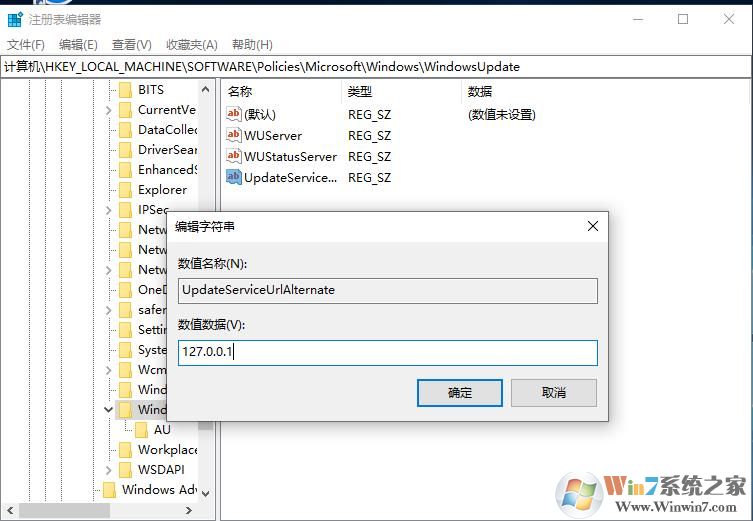
Task: Cancel the dialog with 取消
Action: [x=554, y=393]
